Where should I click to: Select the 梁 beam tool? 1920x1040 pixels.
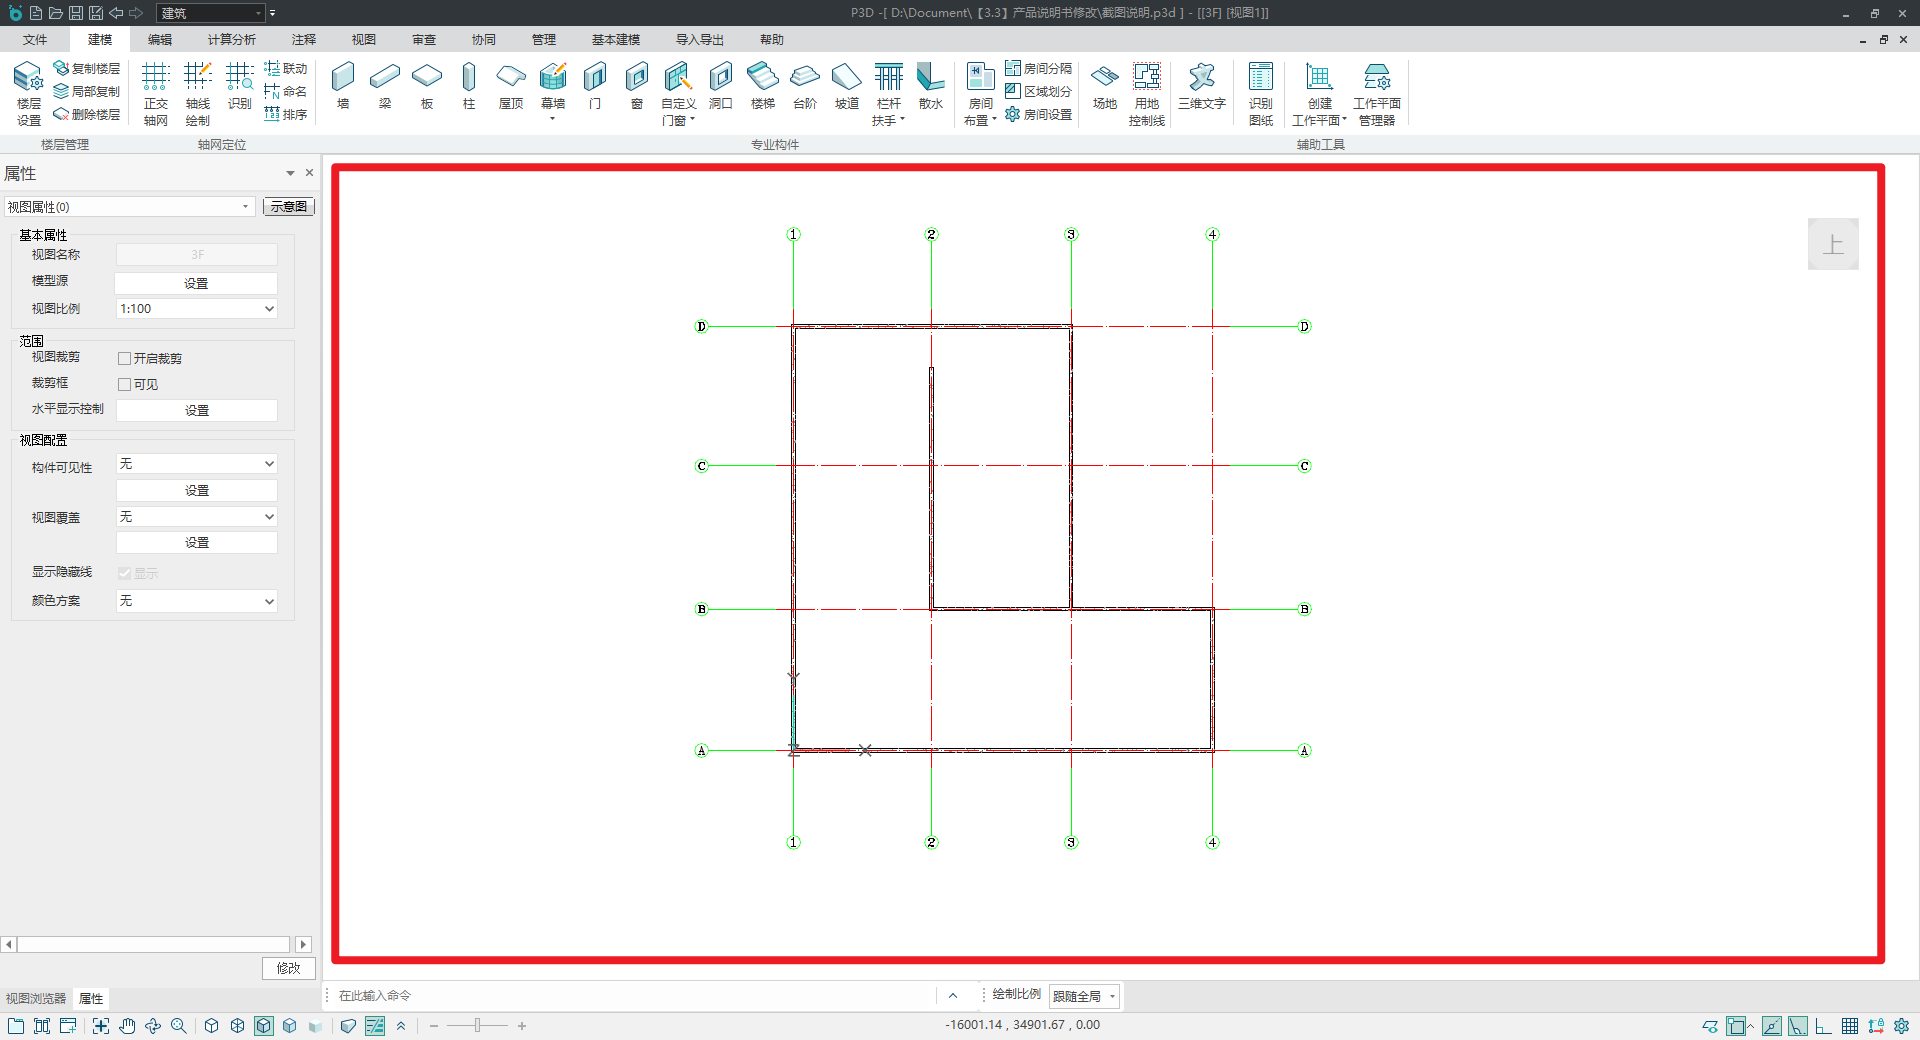coord(385,86)
